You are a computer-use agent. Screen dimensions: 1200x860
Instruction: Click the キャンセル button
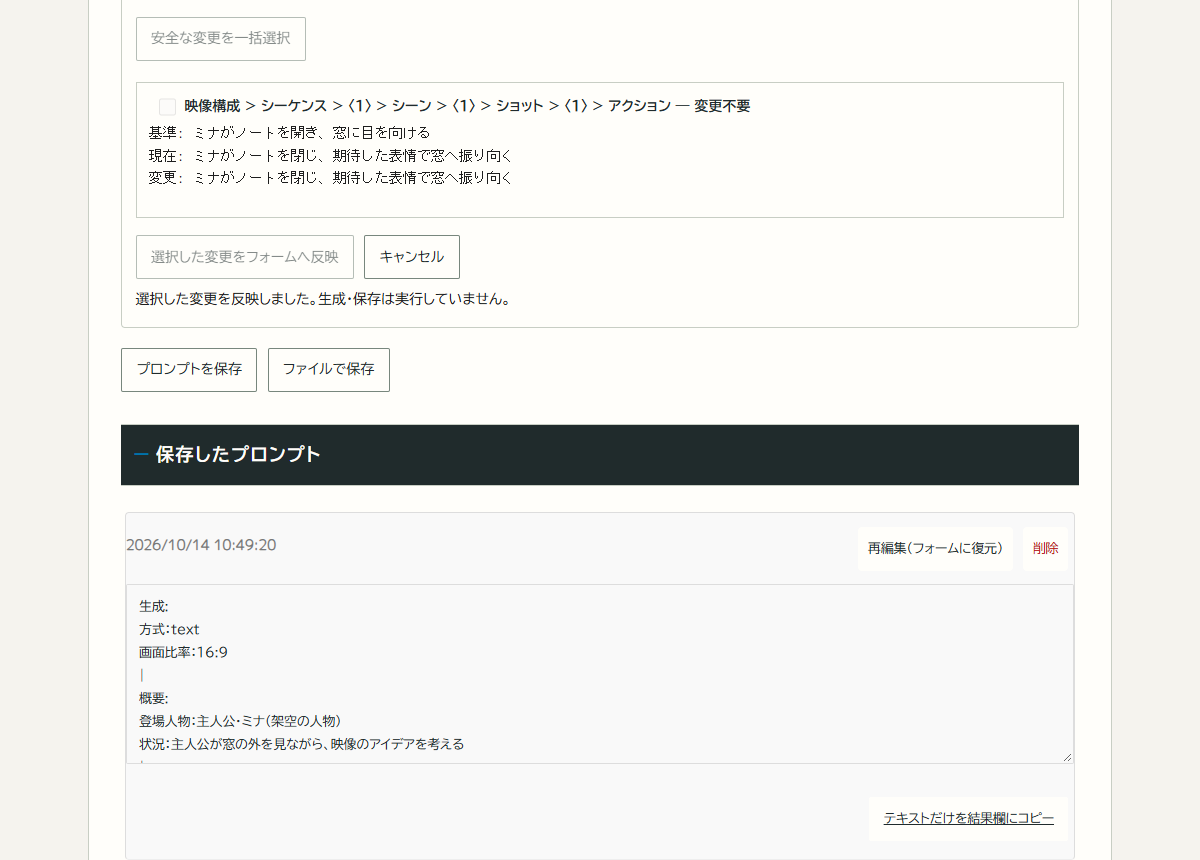pyautogui.click(x=412, y=257)
